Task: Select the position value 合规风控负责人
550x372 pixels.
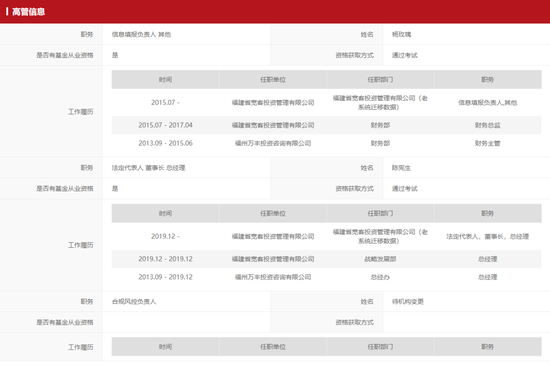Action: point(134,302)
